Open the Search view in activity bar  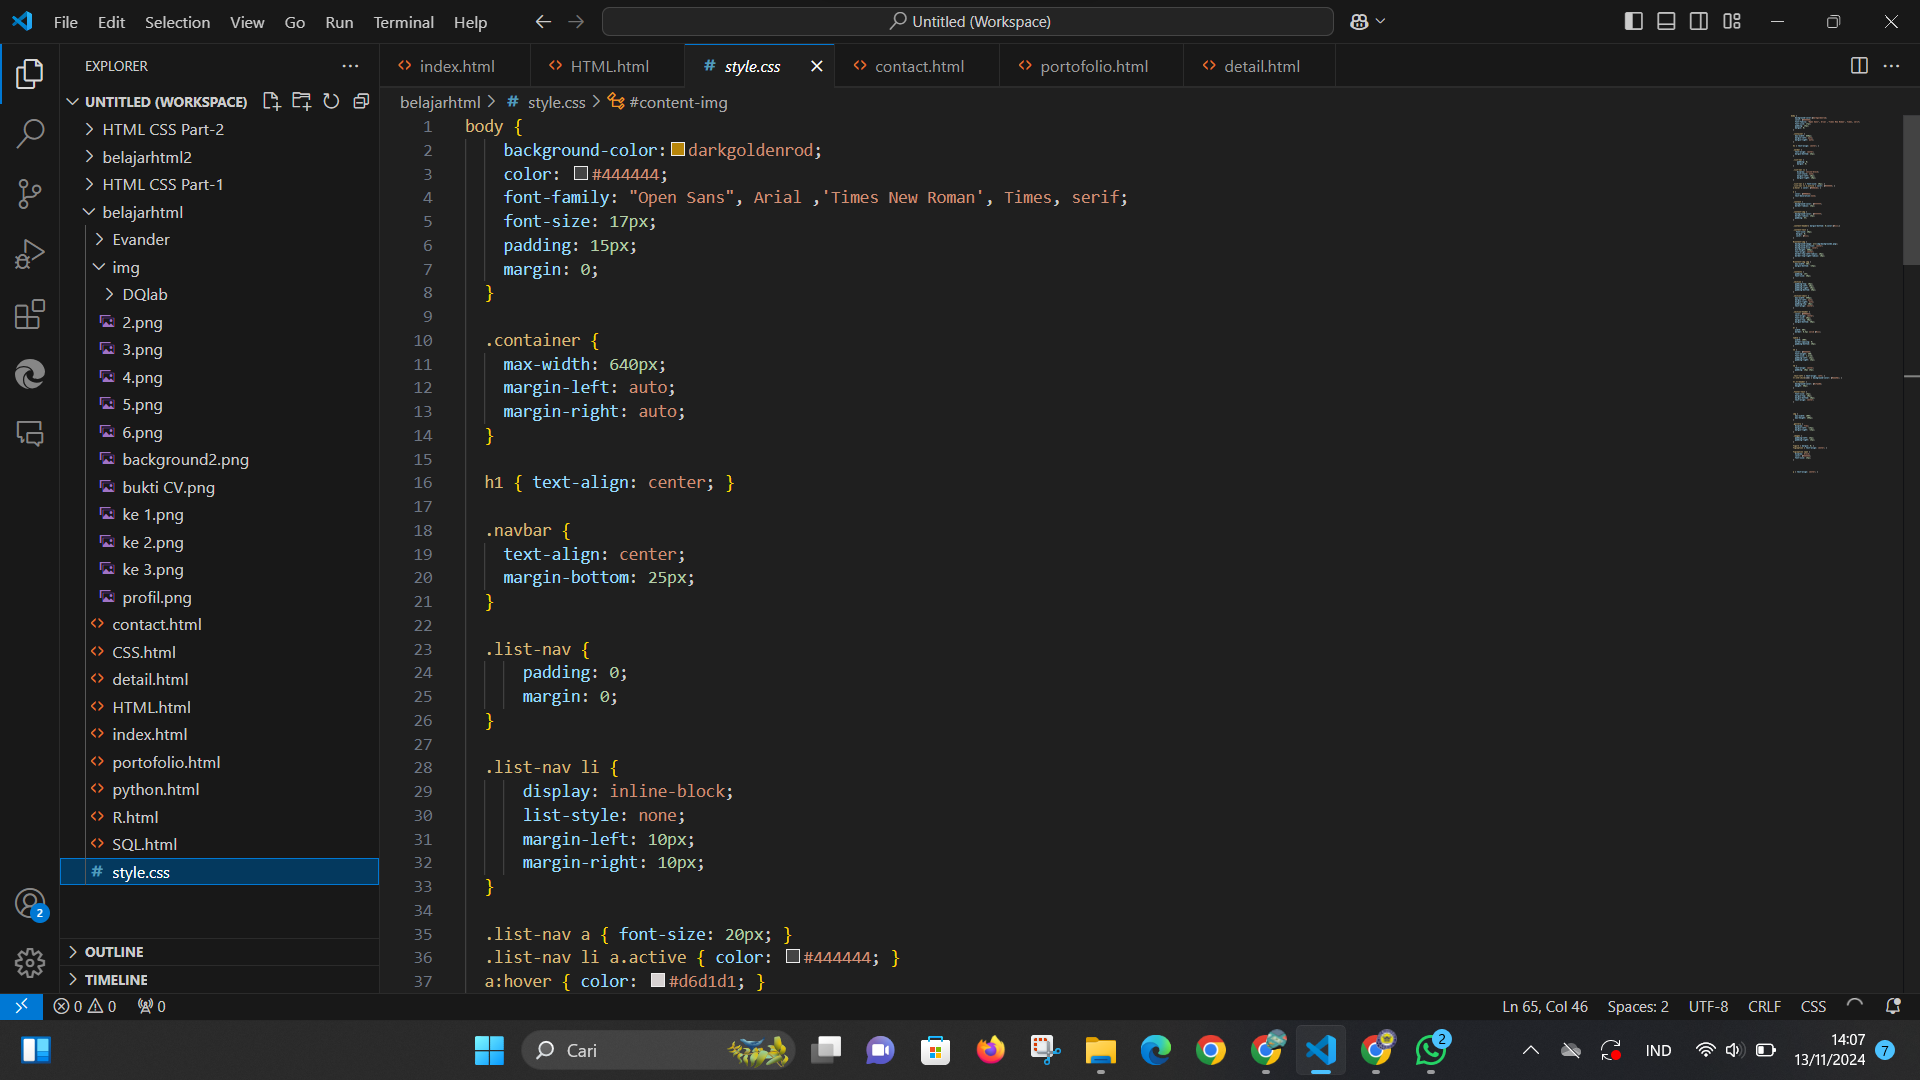point(30,133)
